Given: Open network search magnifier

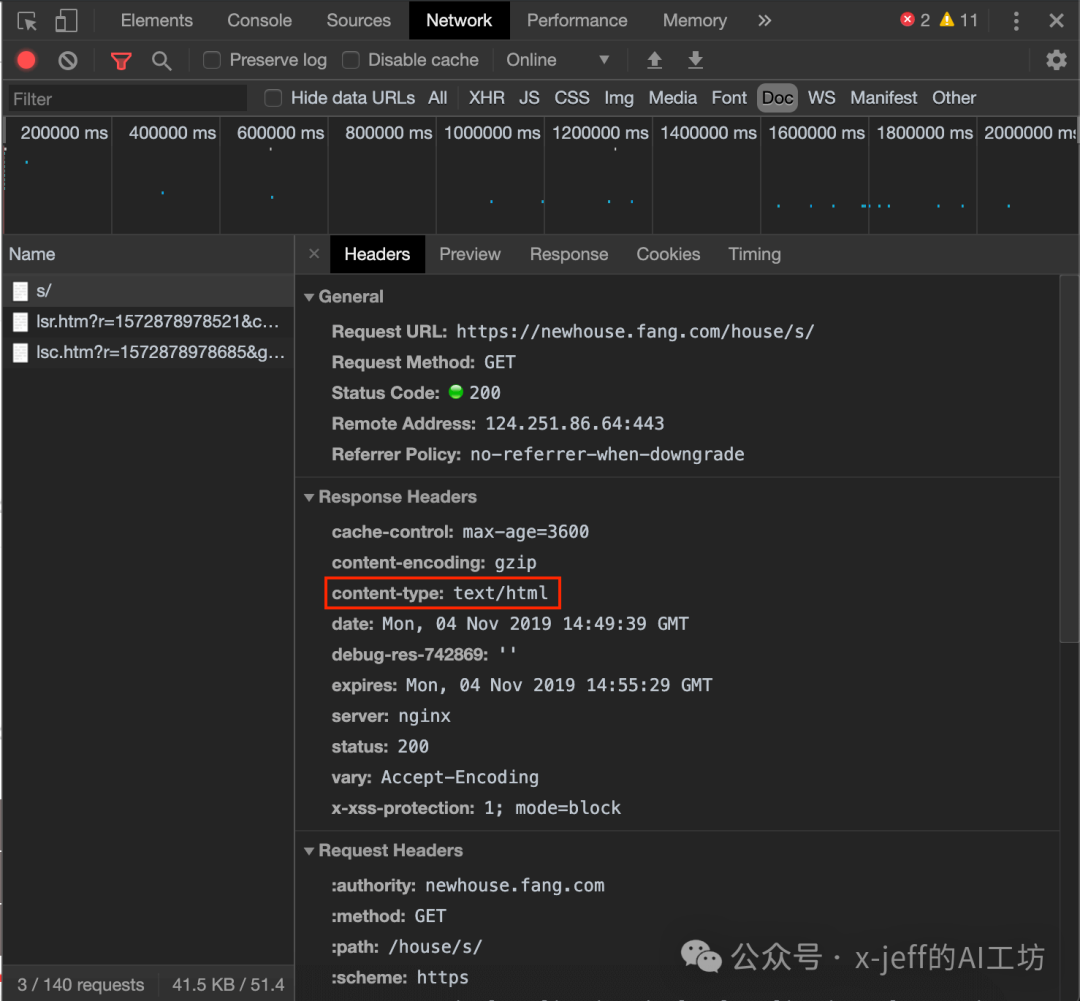Looking at the screenshot, I should click(161, 61).
